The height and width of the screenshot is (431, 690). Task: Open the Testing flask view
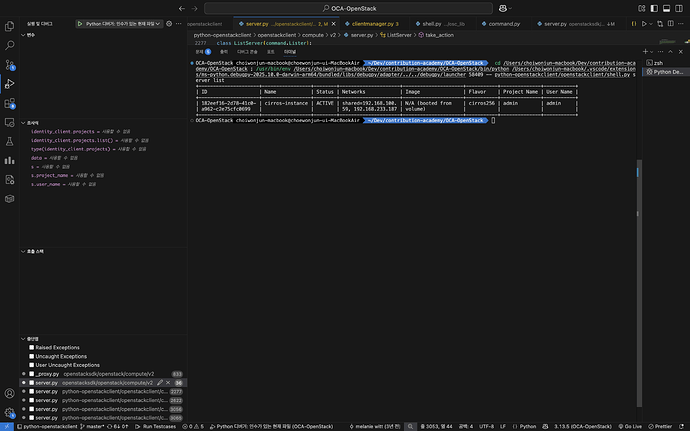[9, 141]
